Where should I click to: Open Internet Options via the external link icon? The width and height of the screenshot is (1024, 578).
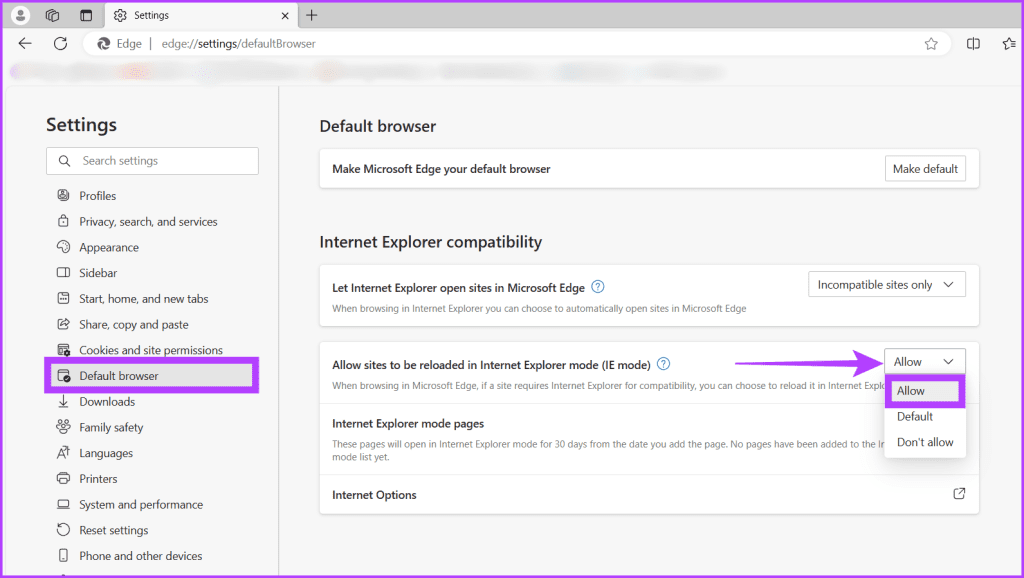tap(958, 493)
